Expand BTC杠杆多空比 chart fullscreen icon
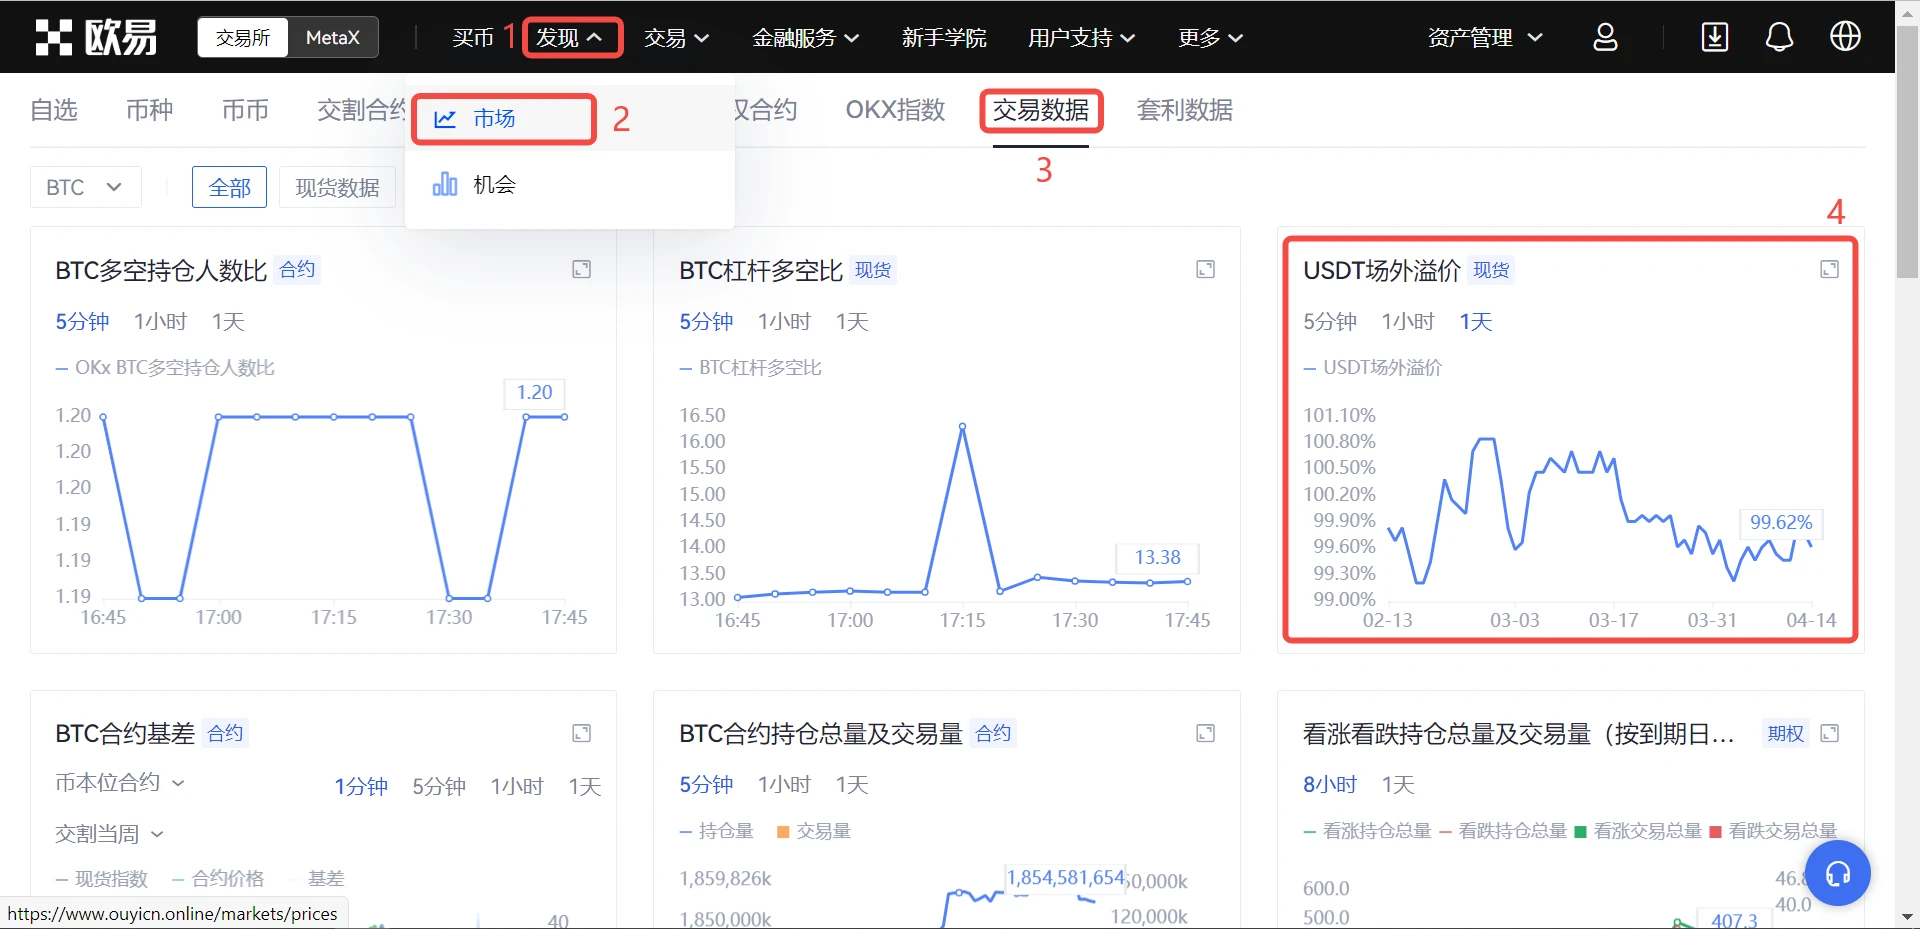1920x929 pixels. pyautogui.click(x=1205, y=269)
